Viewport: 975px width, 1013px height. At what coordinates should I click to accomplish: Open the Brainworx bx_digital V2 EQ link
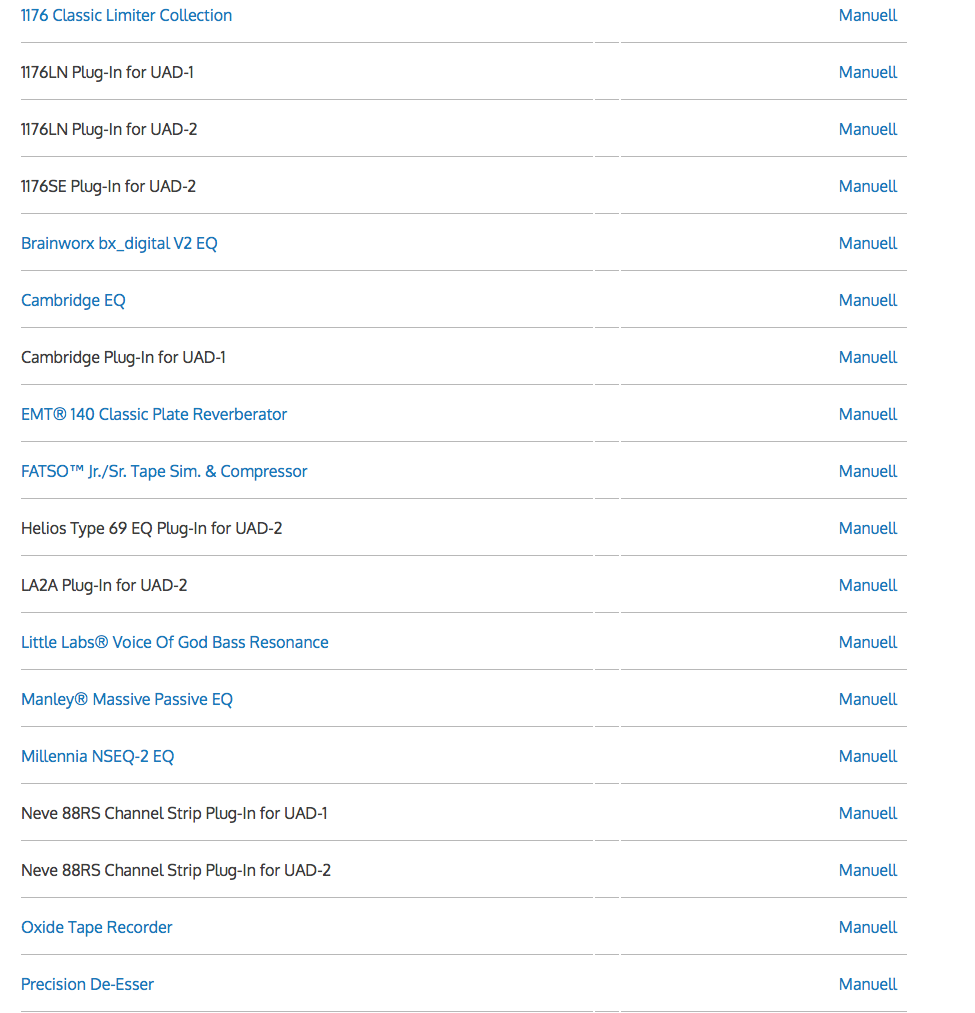click(119, 243)
